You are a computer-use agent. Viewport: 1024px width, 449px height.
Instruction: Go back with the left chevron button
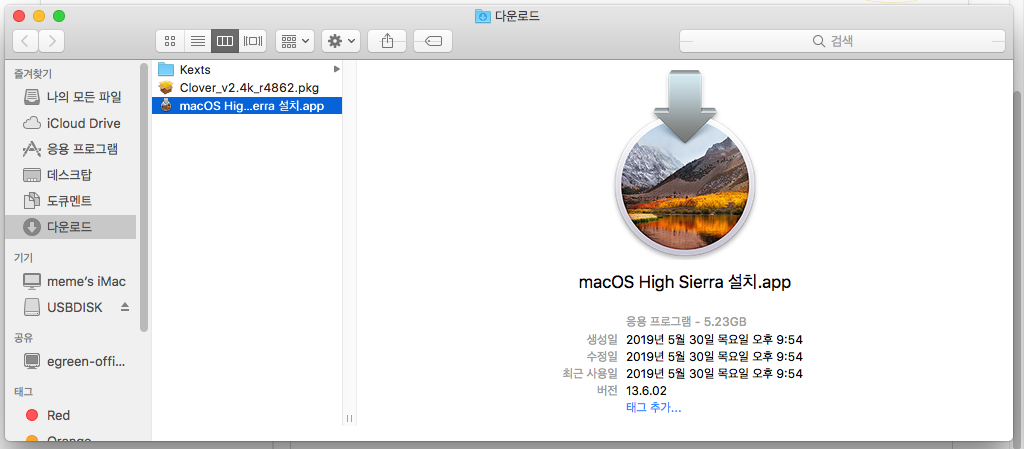(x=25, y=41)
